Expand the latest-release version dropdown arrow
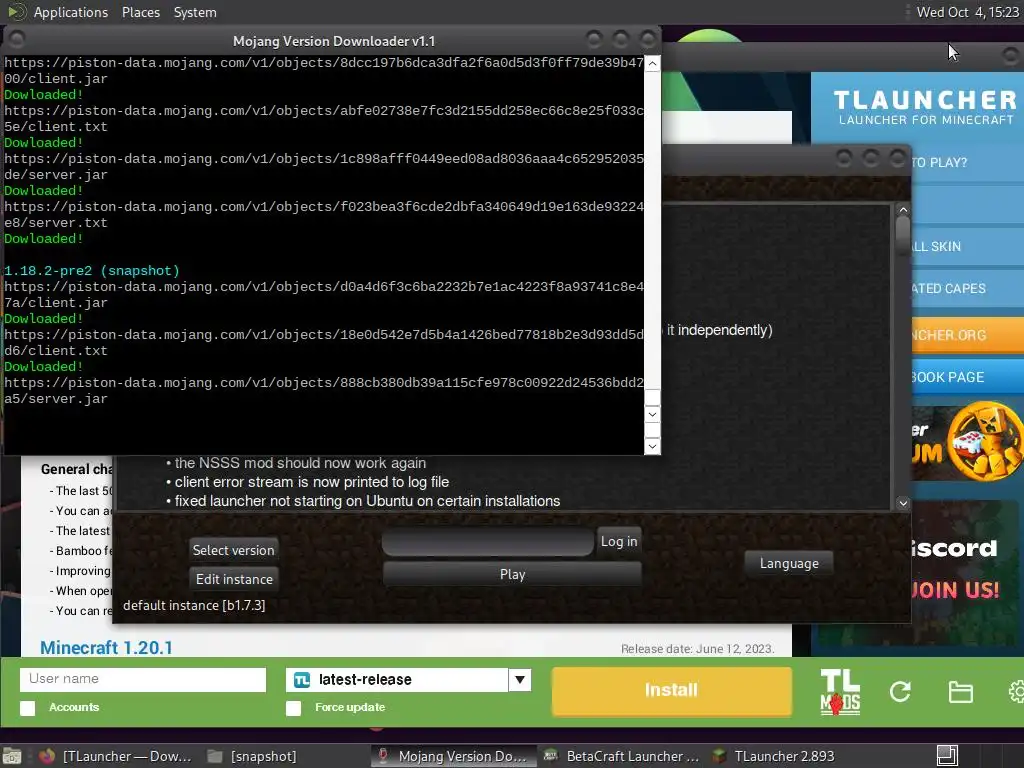Image resolution: width=1024 pixels, height=768 pixels. pos(520,680)
